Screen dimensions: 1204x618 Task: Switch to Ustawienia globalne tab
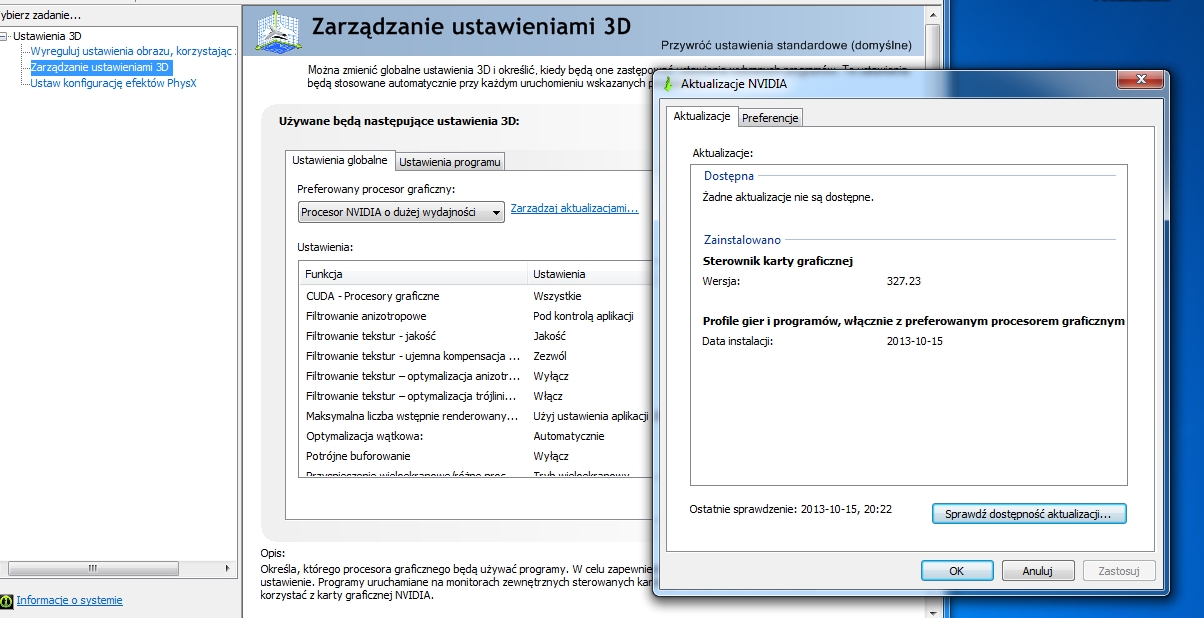[340, 160]
